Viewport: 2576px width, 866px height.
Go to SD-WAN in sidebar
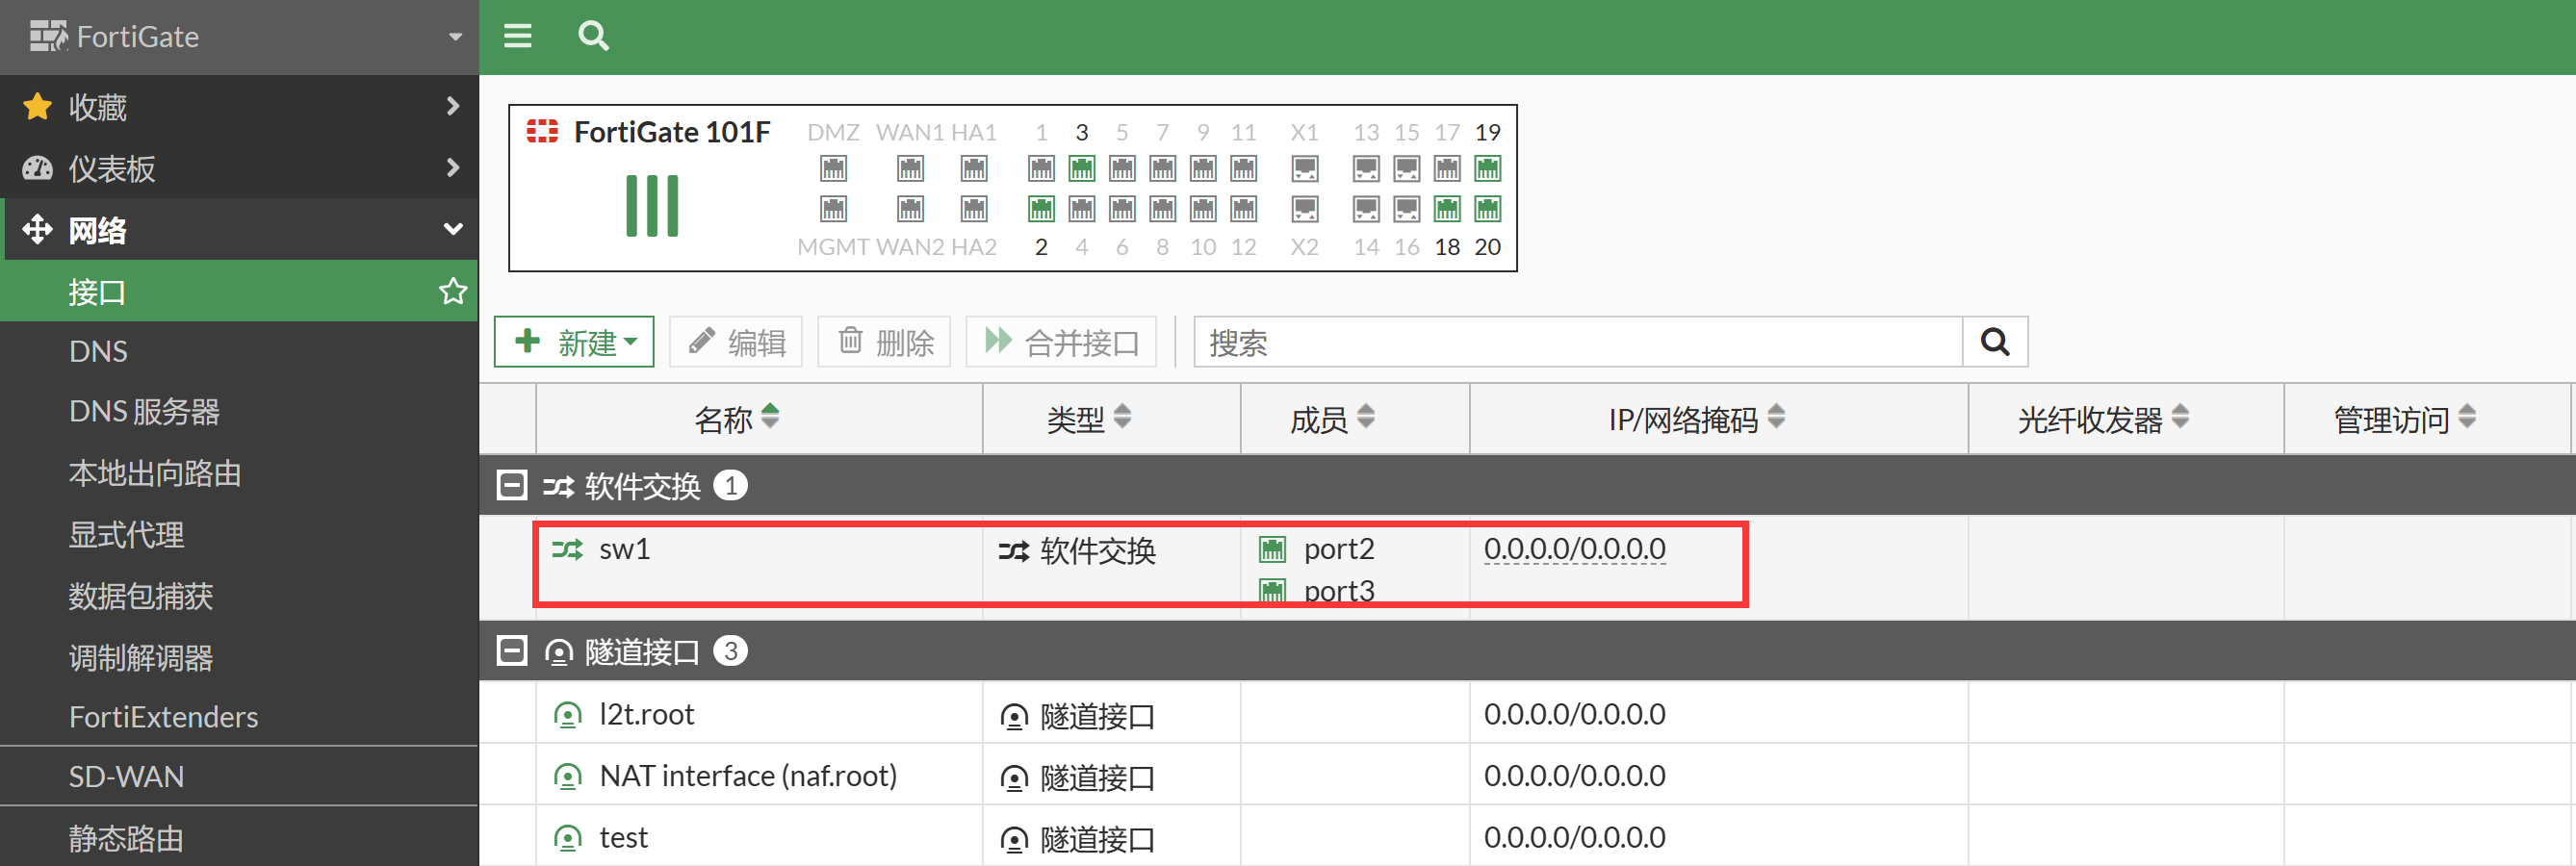point(126,776)
